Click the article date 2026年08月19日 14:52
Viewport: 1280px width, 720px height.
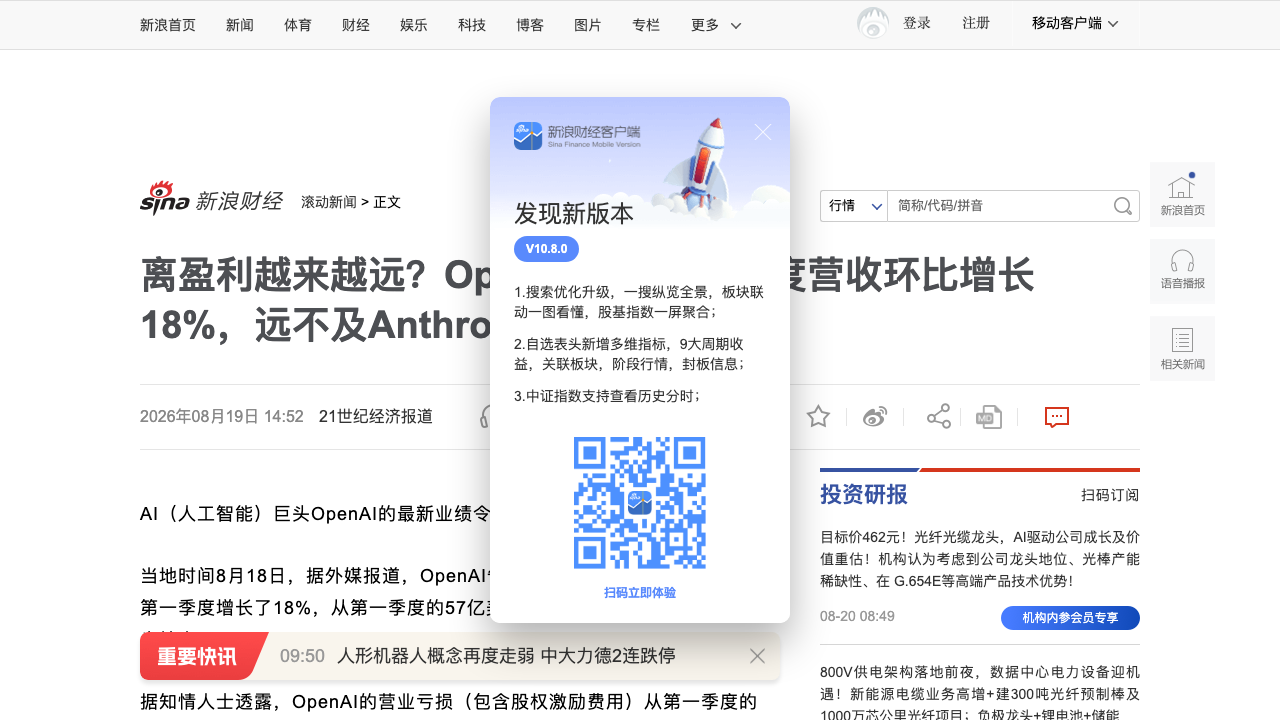(x=222, y=416)
